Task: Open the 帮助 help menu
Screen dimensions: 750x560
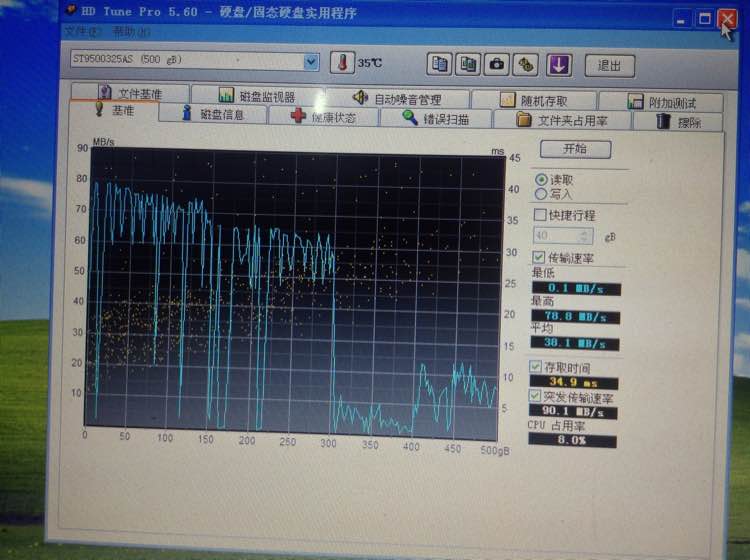Action: click(131, 32)
